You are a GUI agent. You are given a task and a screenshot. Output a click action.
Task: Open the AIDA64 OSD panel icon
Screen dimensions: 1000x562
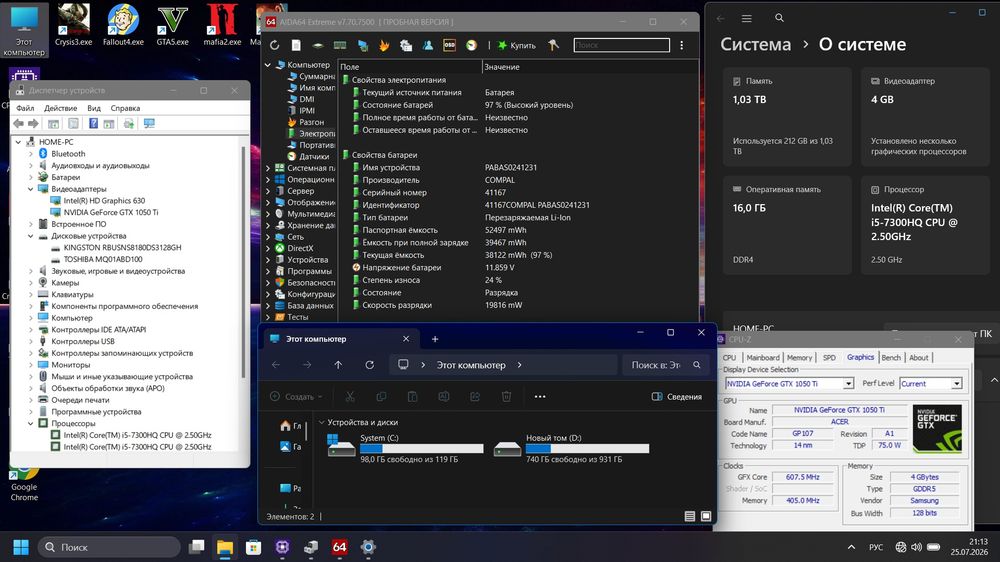click(x=449, y=45)
